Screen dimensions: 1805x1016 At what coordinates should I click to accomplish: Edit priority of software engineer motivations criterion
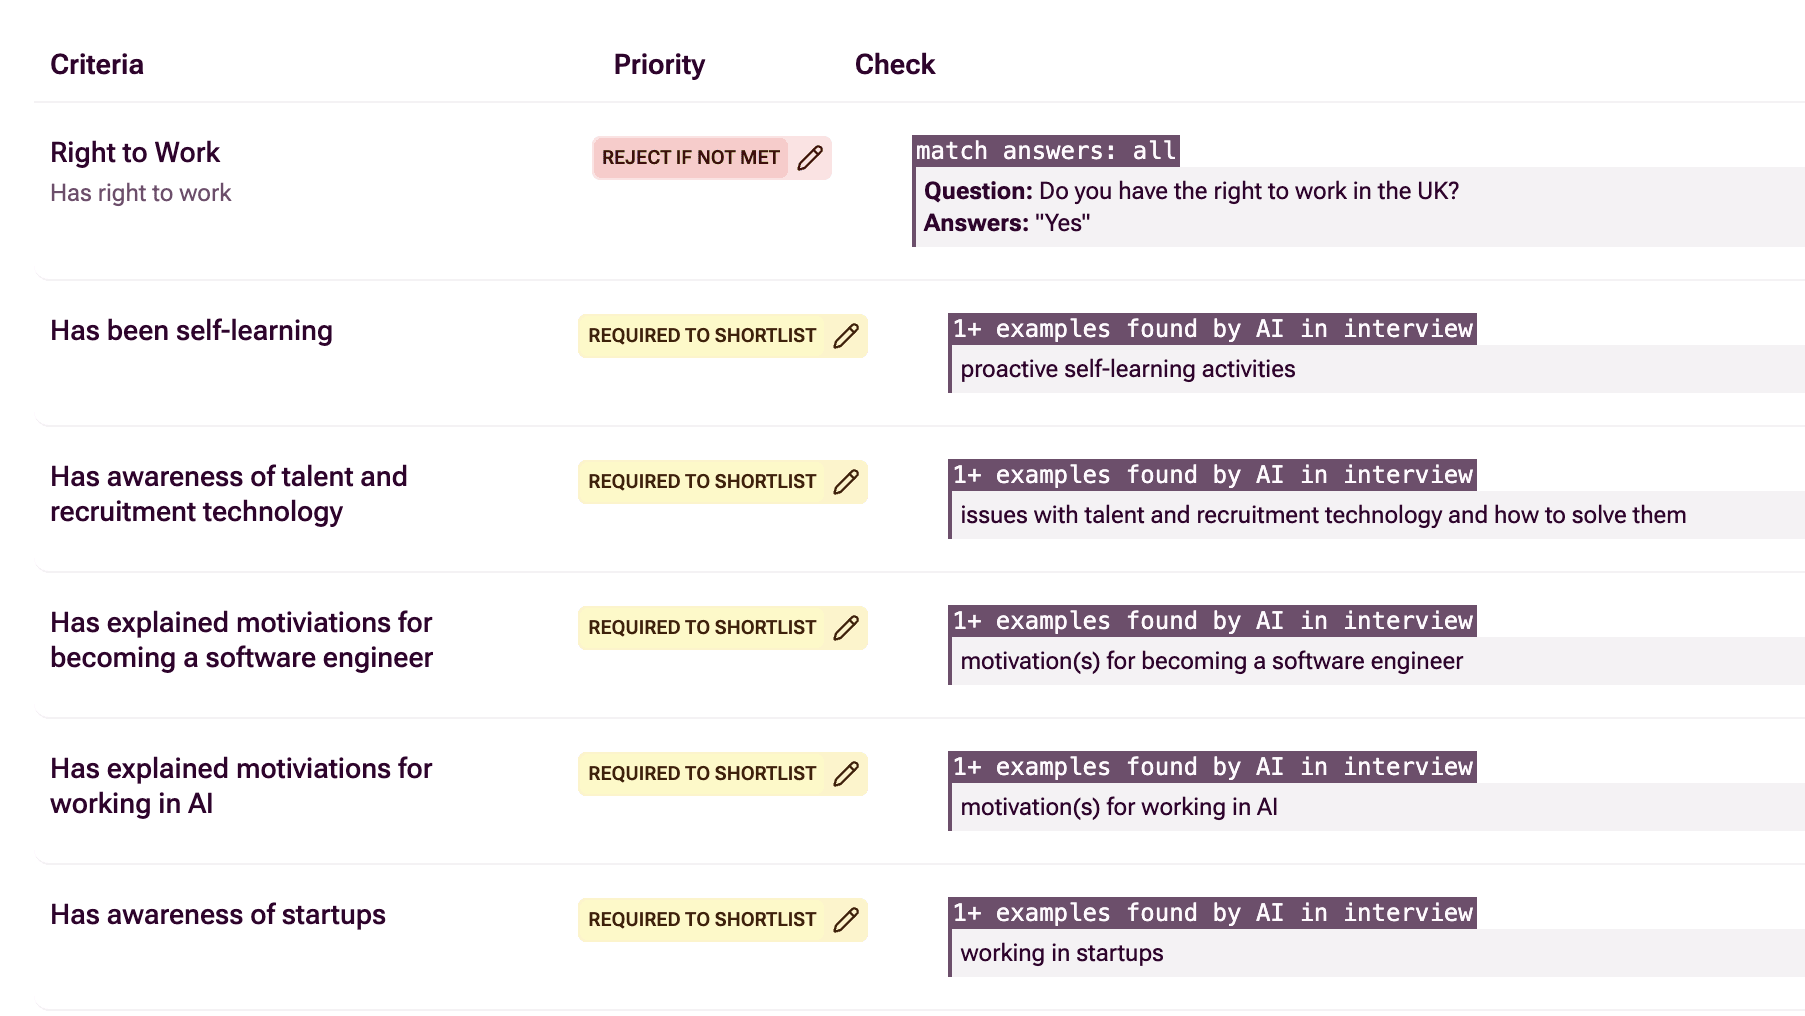pyautogui.click(x=846, y=628)
